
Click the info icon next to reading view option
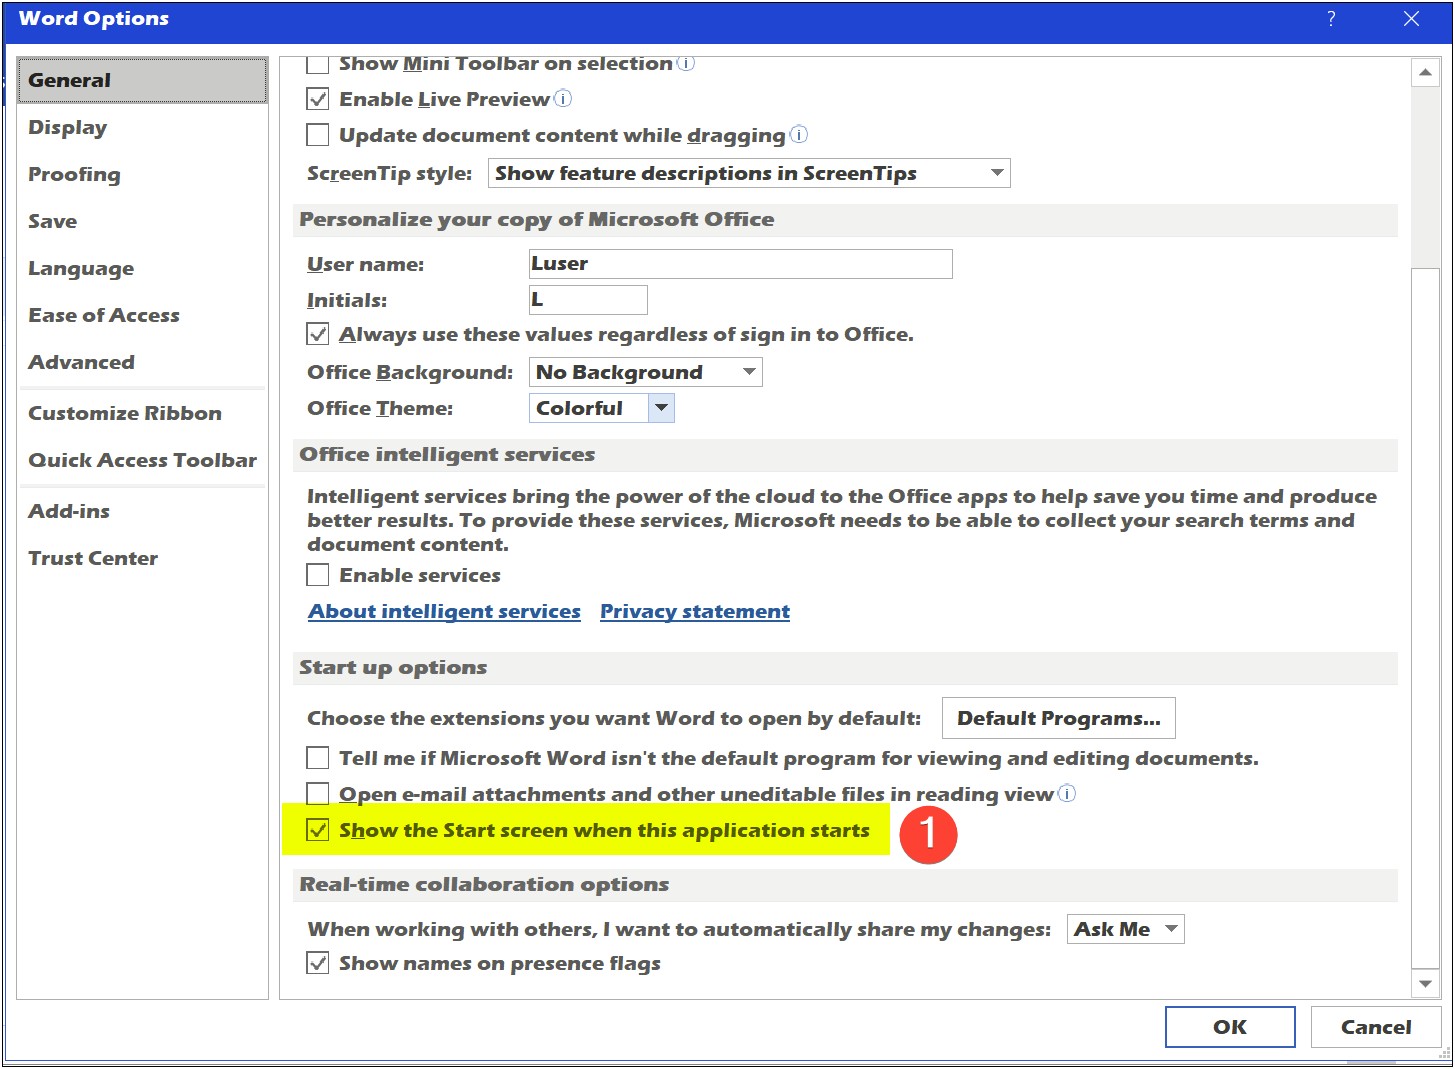click(1067, 793)
